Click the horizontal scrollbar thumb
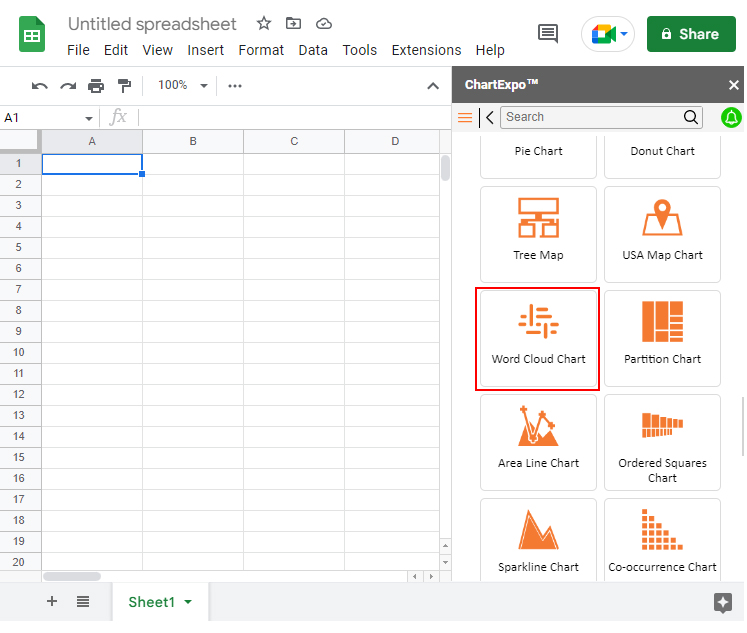This screenshot has width=747, height=633. point(72,576)
